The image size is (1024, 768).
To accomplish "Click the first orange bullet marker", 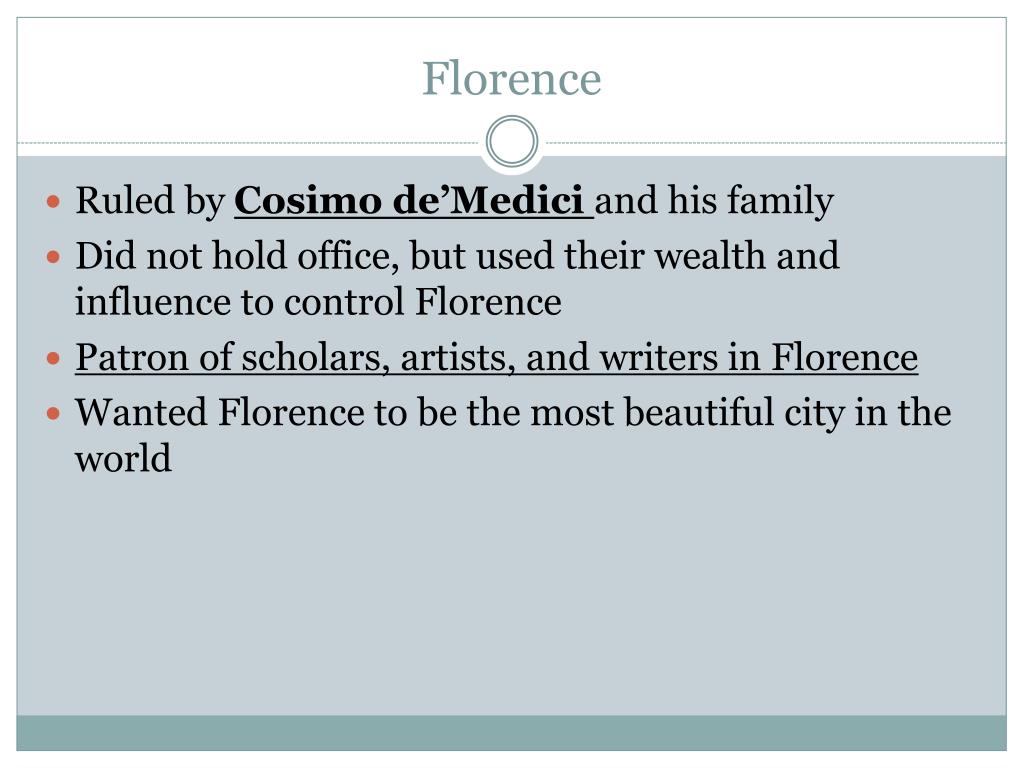I will click(x=54, y=201).
